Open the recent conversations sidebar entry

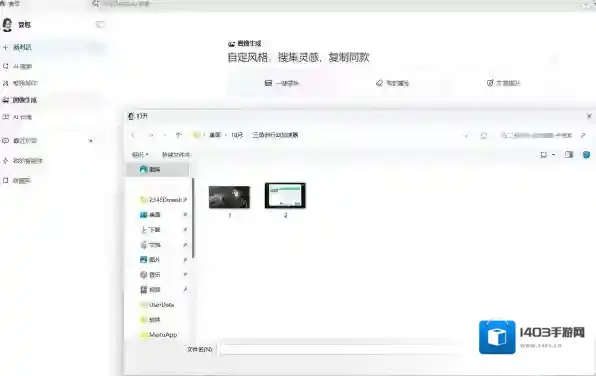pyautogui.click(x=20, y=141)
